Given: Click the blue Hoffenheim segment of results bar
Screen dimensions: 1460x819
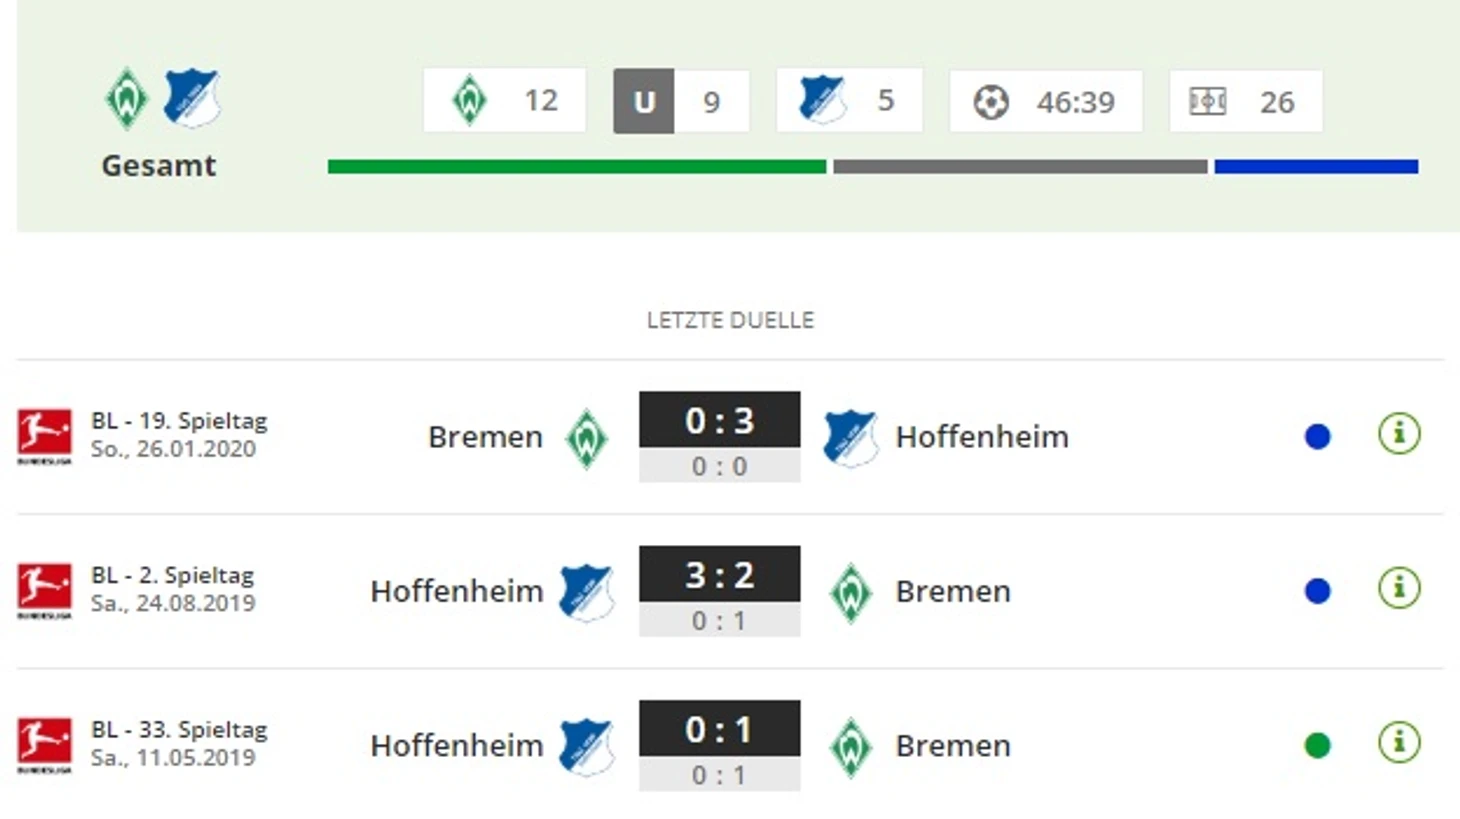Looking at the screenshot, I should (1316, 167).
